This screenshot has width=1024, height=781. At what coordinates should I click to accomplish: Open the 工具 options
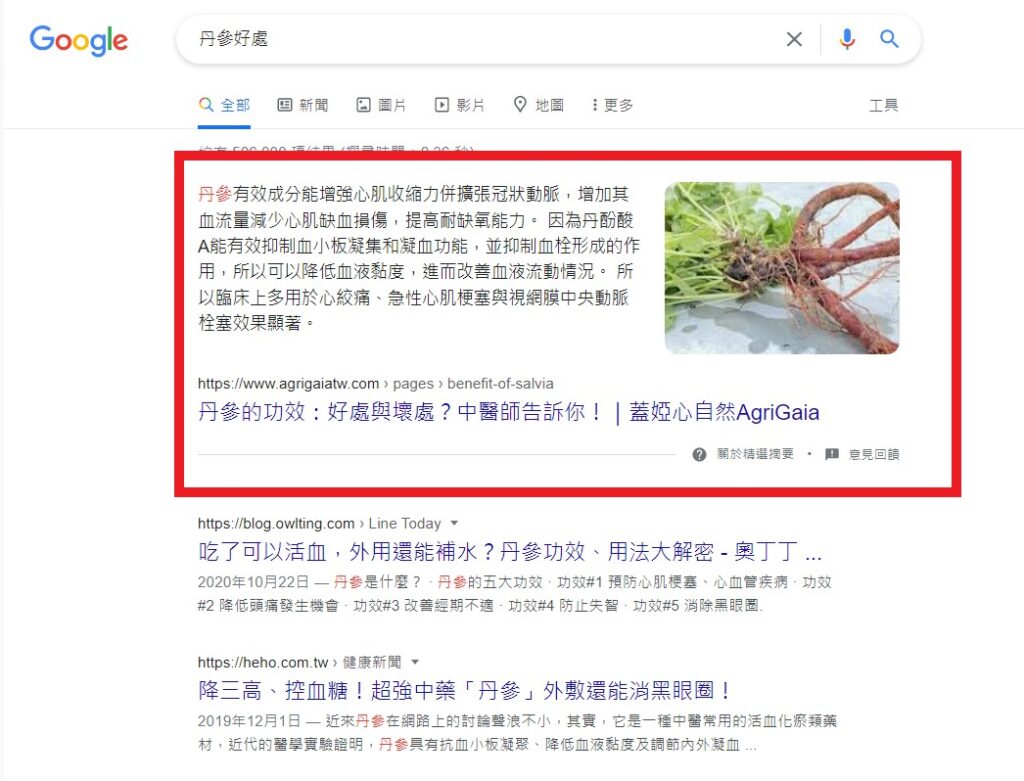(x=884, y=105)
